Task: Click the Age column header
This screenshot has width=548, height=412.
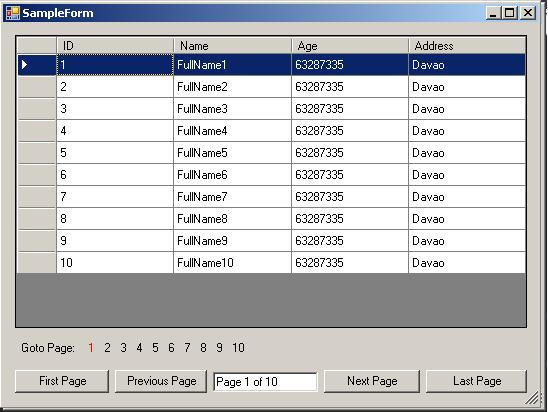Action: (x=349, y=46)
